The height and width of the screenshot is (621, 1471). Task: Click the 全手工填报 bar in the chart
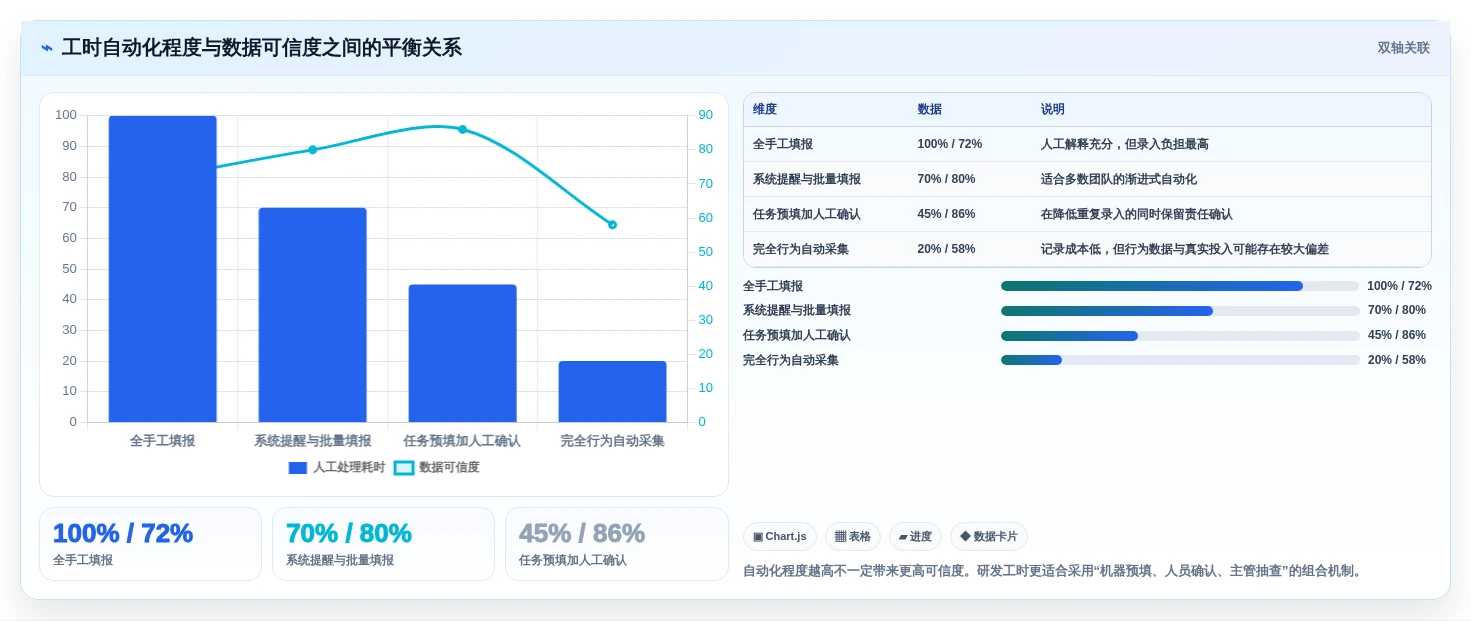click(x=163, y=269)
